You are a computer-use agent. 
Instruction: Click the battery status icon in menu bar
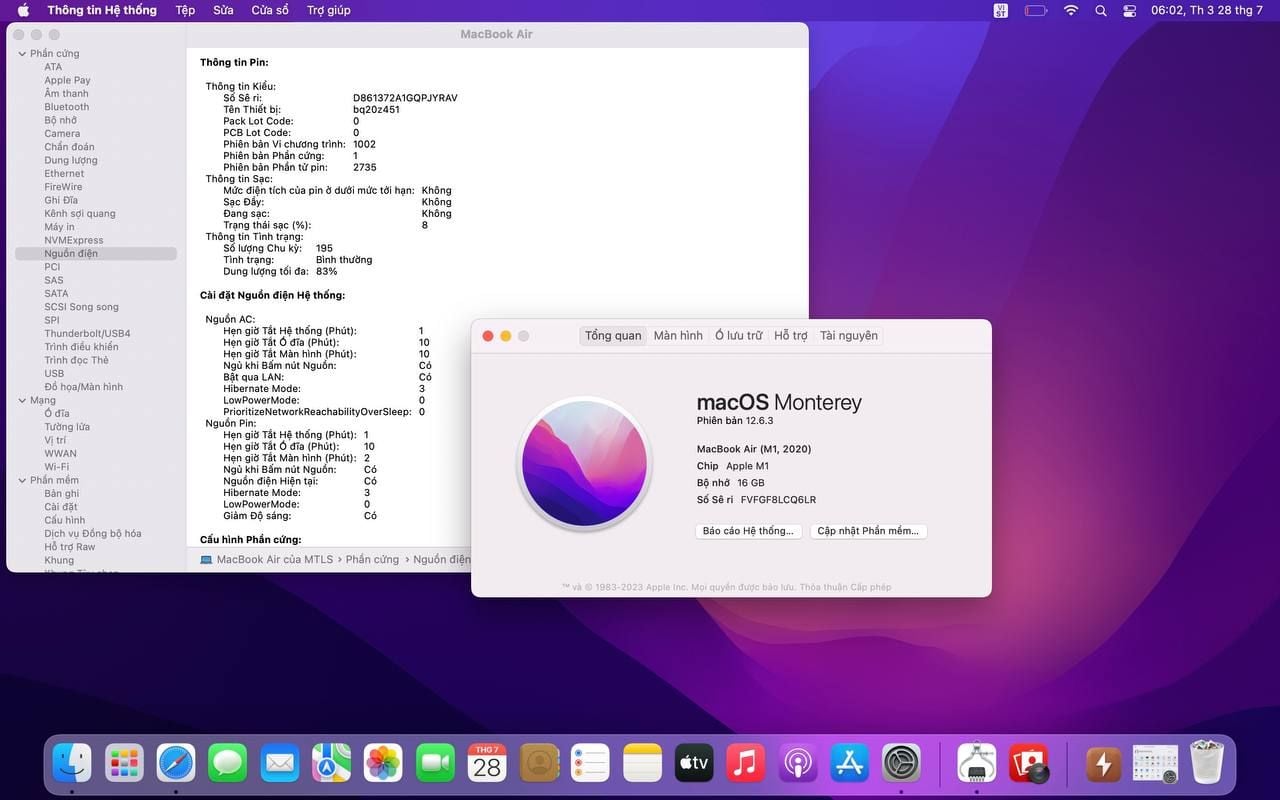tap(1035, 10)
